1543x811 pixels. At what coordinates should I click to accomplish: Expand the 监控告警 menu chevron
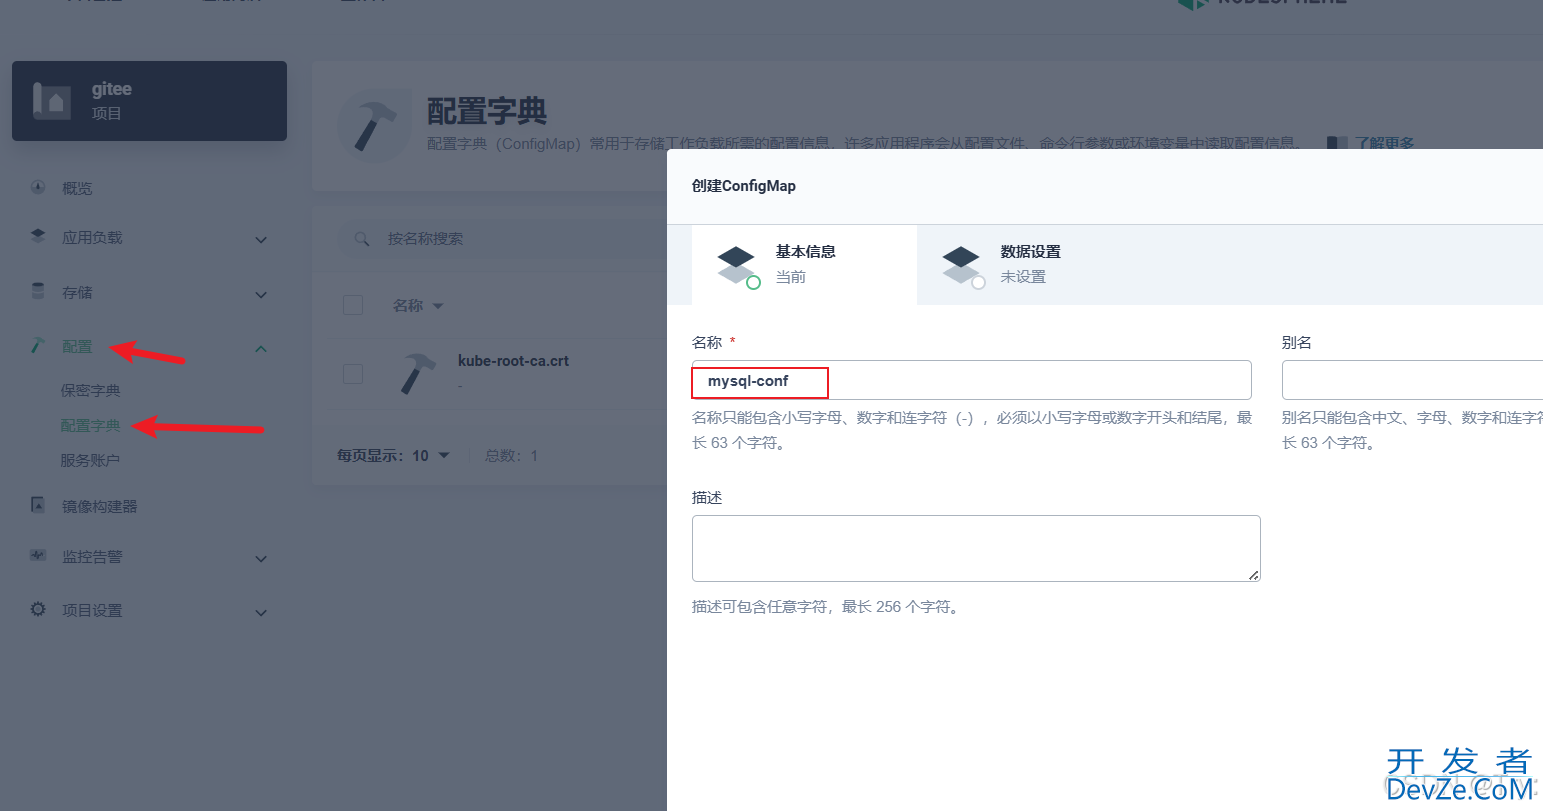tap(261, 559)
